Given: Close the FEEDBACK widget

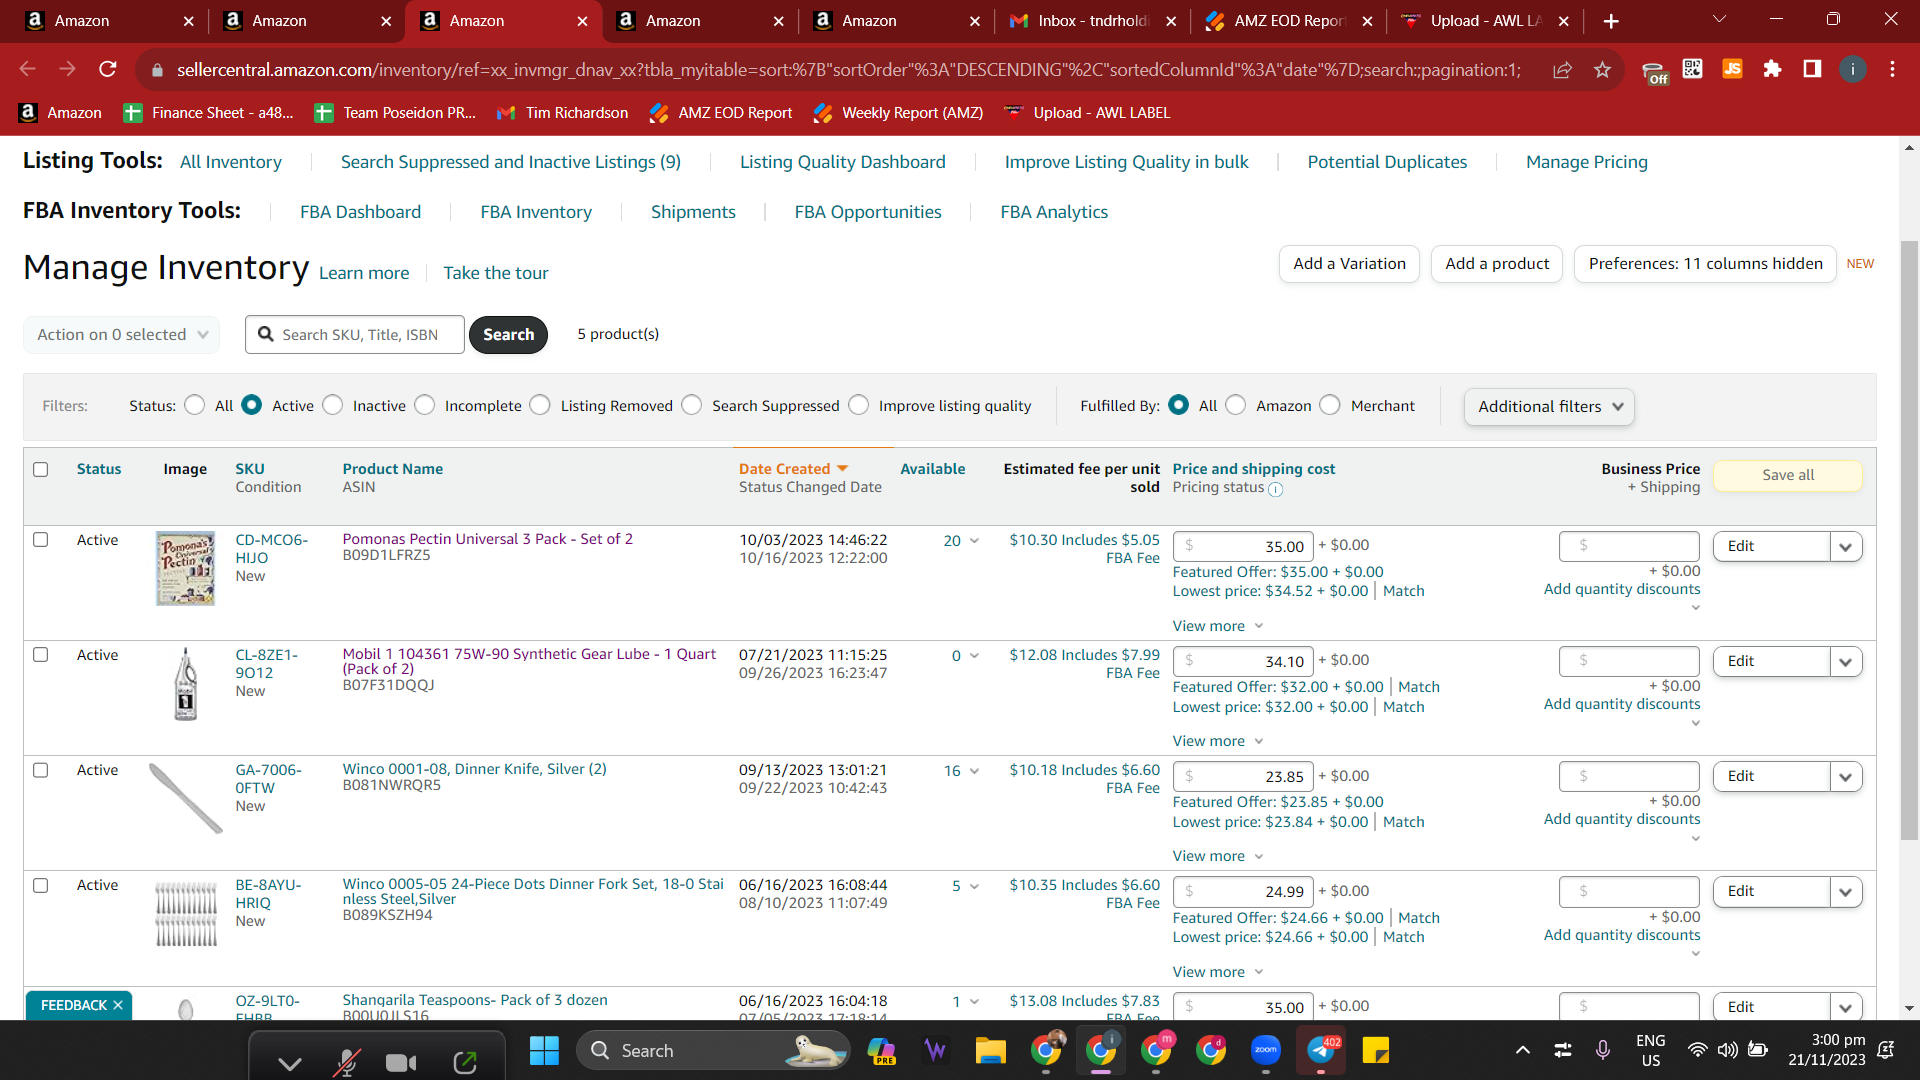Looking at the screenshot, I should pyautogui.click(x=118, y=1005).
